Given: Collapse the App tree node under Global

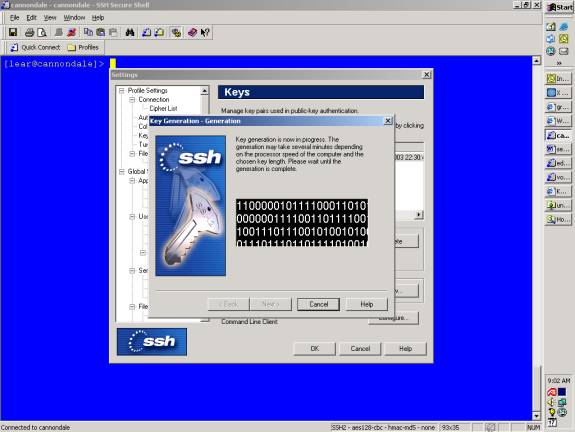Looking at the screenshot, I should click(x=132, y=181).
